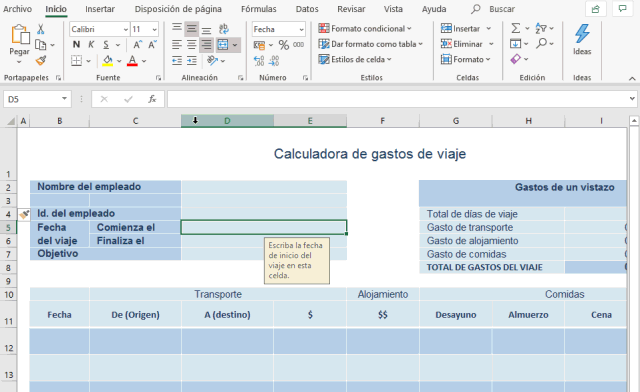Apply percent style icon
This screenshot has height=392, width=640.
284,45
